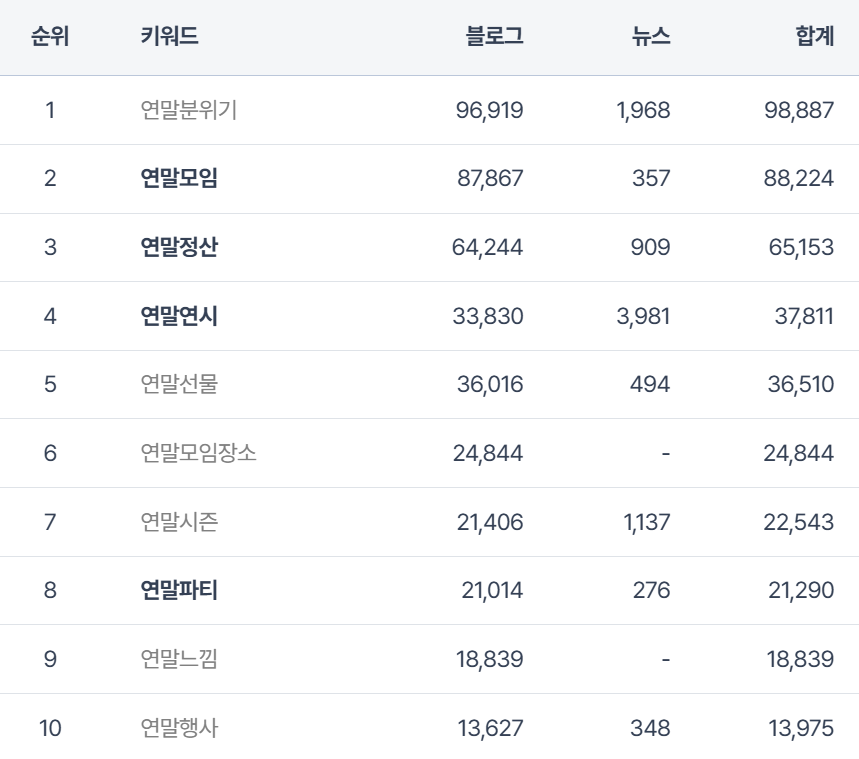Screen dimensions: 859x759
Task: Select the 연말느낌 keyword
Action: 179,659
